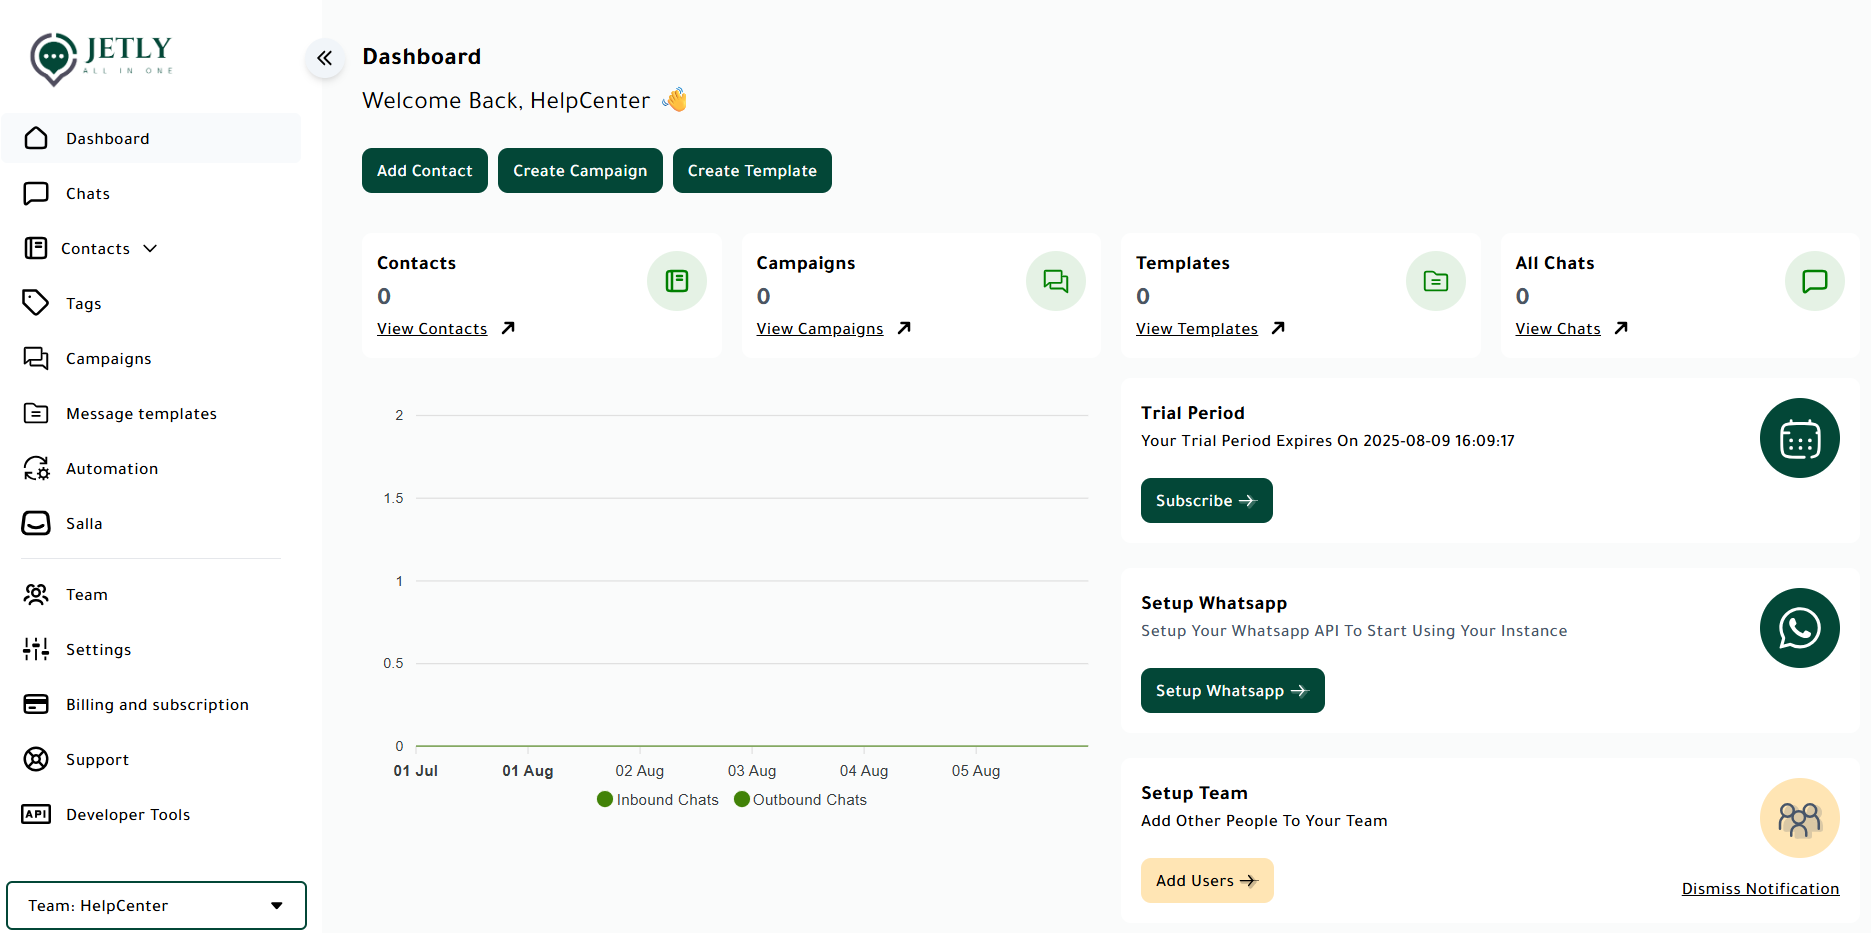Click the All Chats speech bubble icon
This screenshot has height=933, width=1871.
click(x=1815, y=281)
